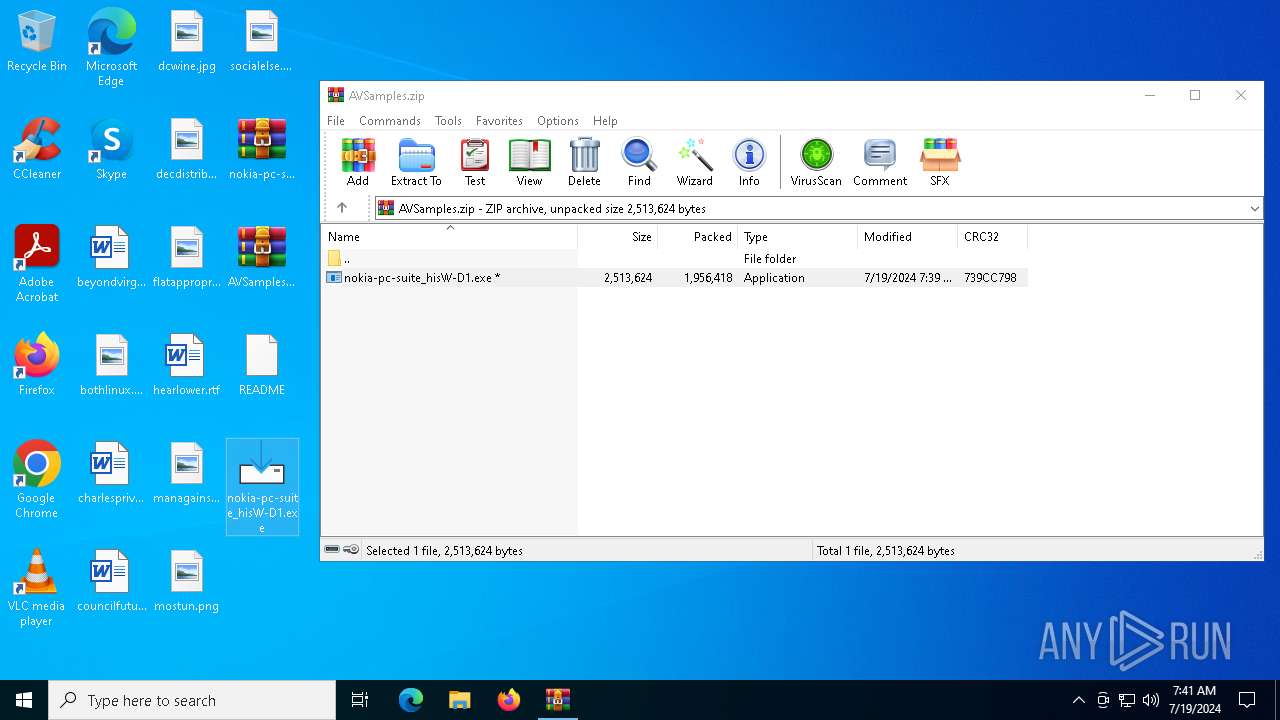Viewport: 1280px width, 720px height.
Task: Select the hearlower.rtf desktop file
Action: (187, 366)
